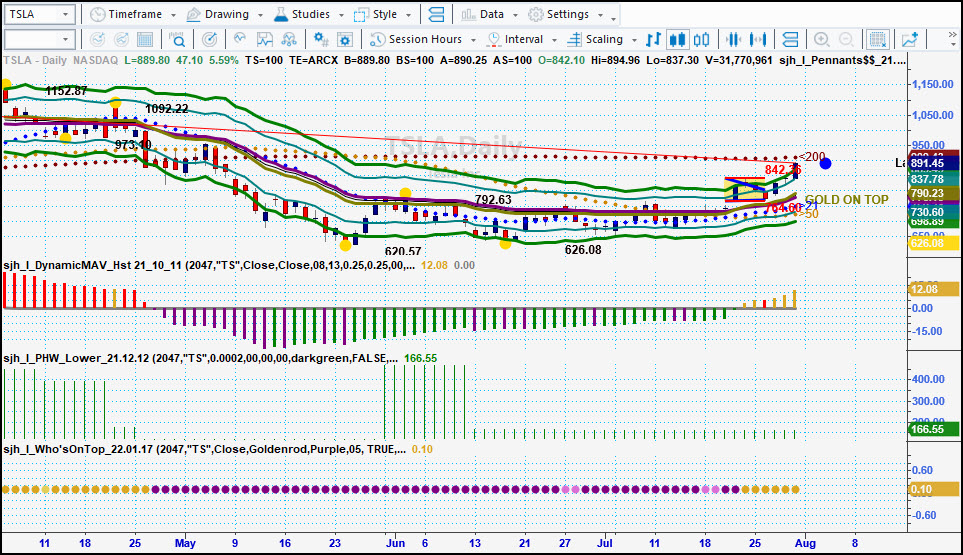Open the Style menu
Image resolution: width=963 pixels, height=555 pixels.
(383, 14)
